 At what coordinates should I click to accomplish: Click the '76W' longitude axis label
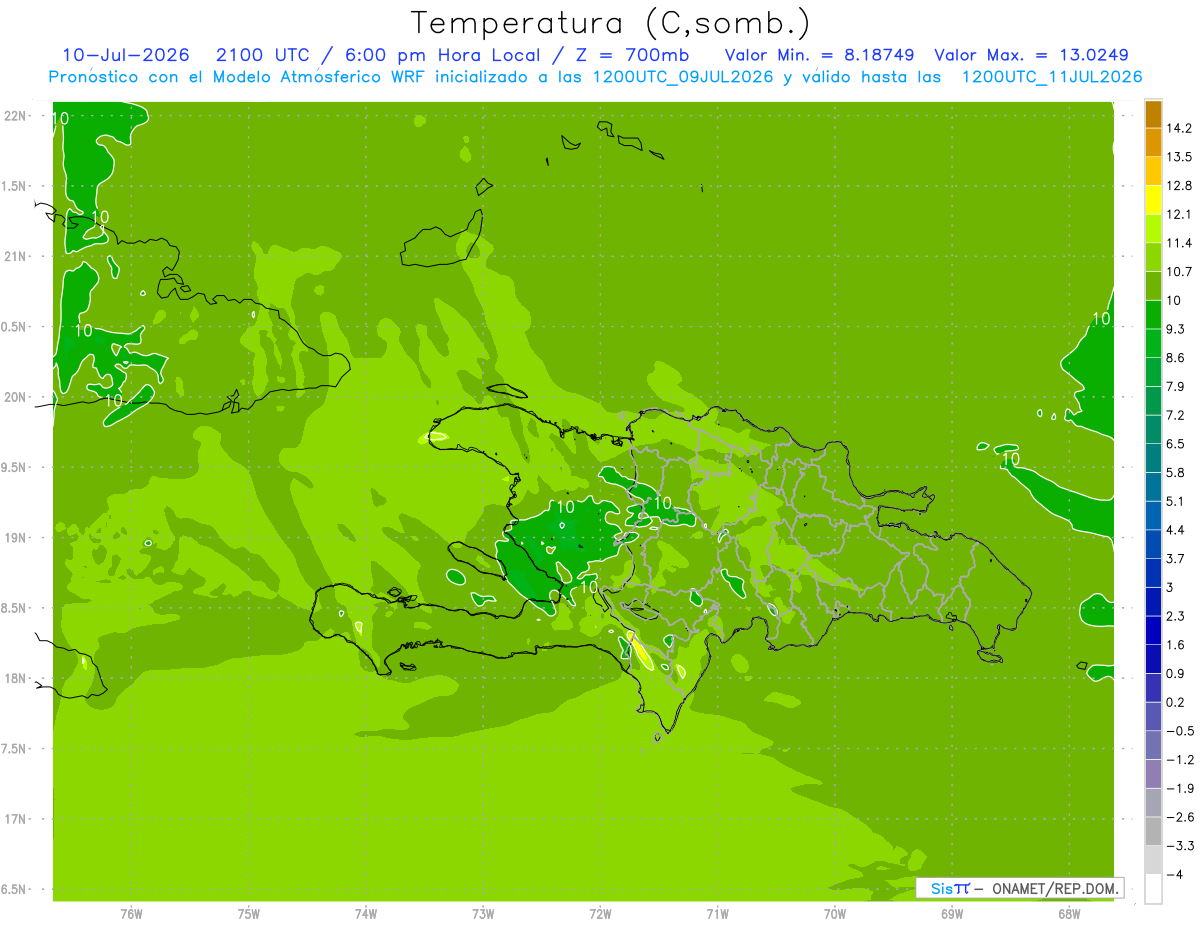131,913
